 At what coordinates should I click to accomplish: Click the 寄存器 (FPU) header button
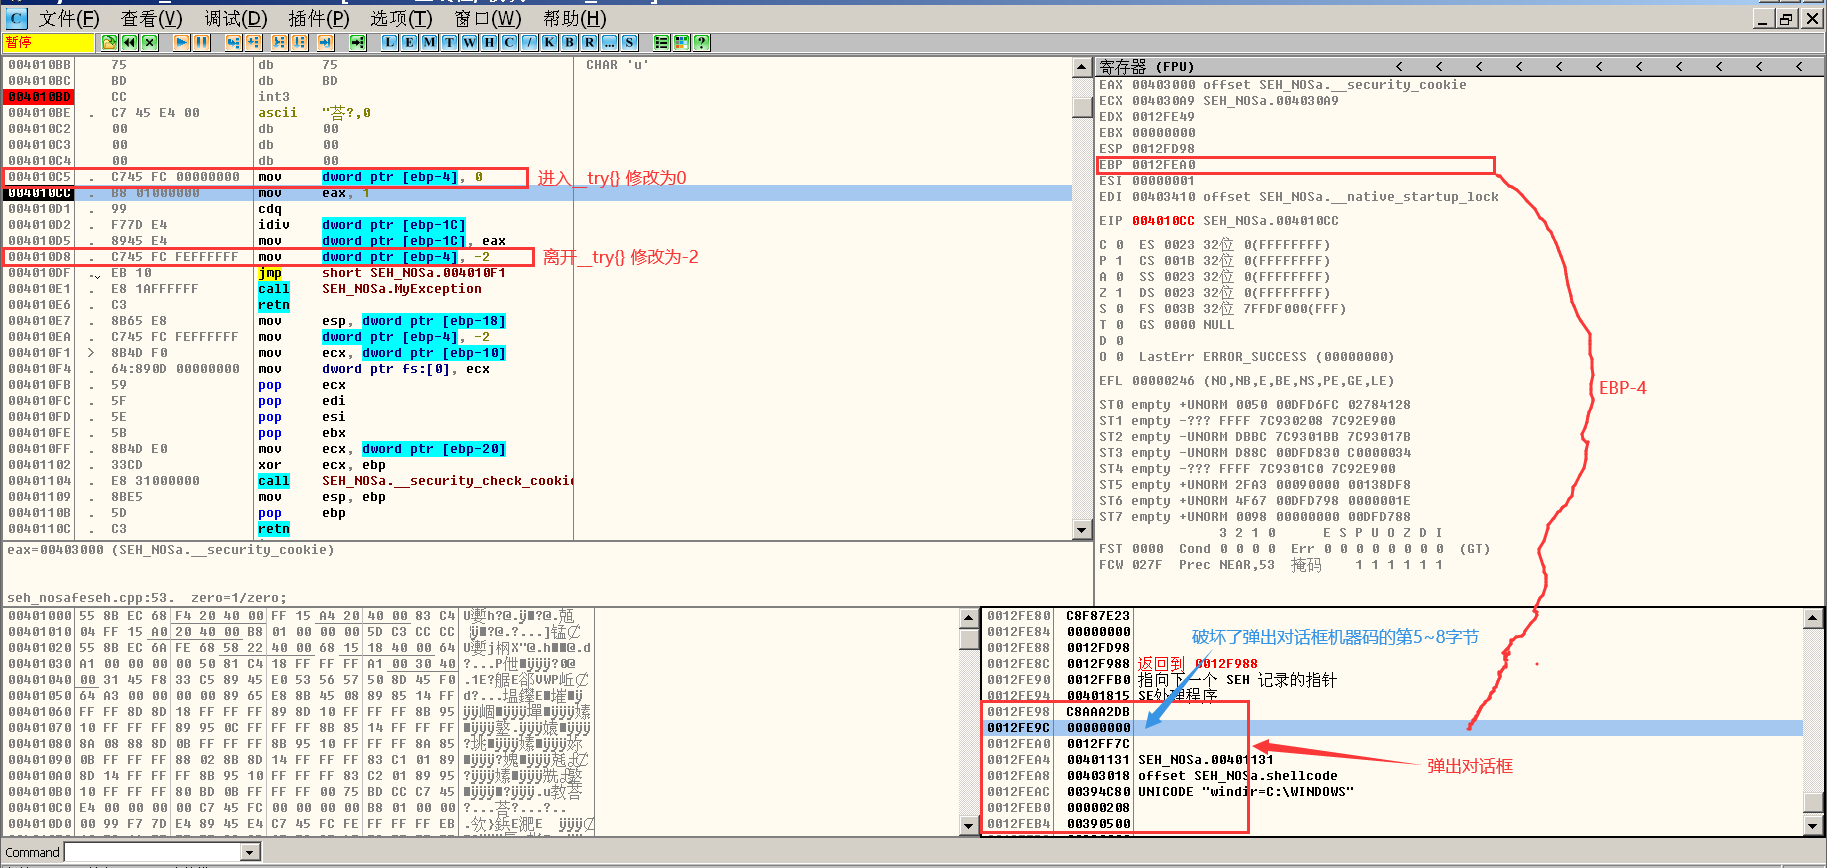(x=1146, y=67)
